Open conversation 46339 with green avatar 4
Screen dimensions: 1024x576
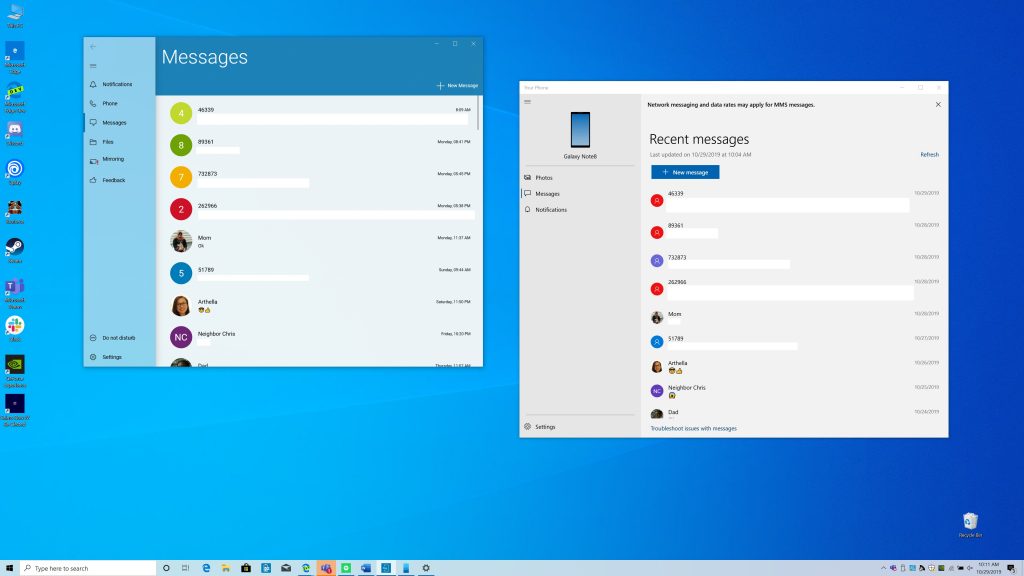[320, 113]
